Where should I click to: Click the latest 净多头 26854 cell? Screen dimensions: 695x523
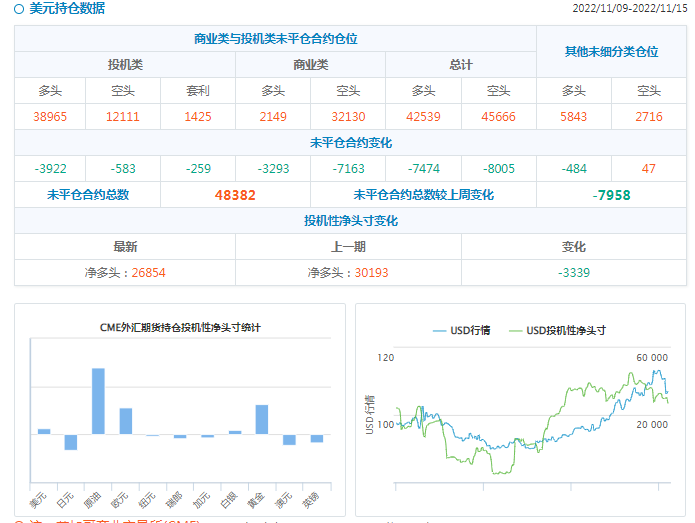tap(125, 272)
